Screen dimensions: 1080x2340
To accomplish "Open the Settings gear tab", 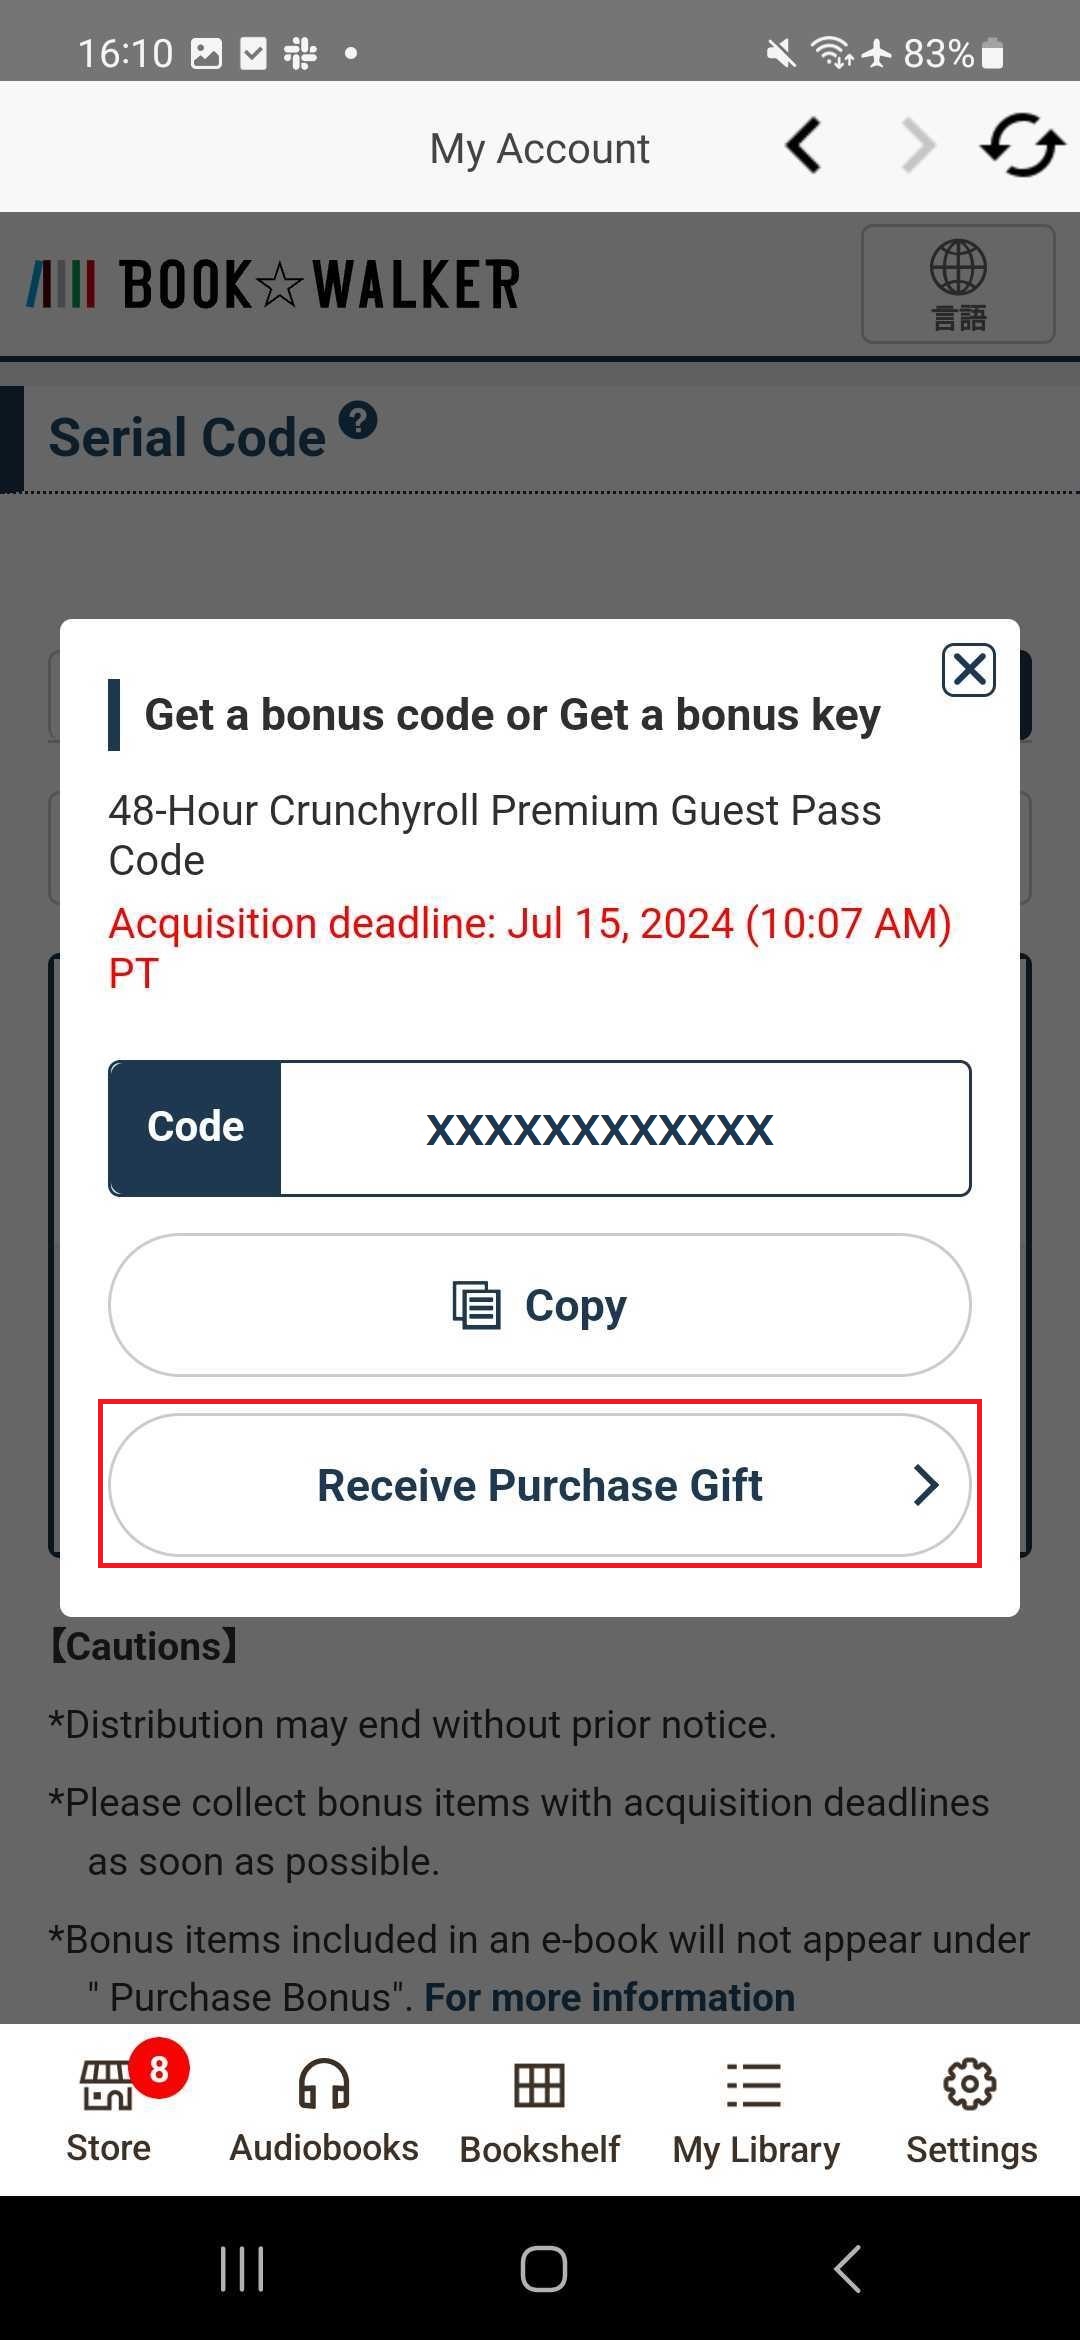I will [x=971, y=2110].
